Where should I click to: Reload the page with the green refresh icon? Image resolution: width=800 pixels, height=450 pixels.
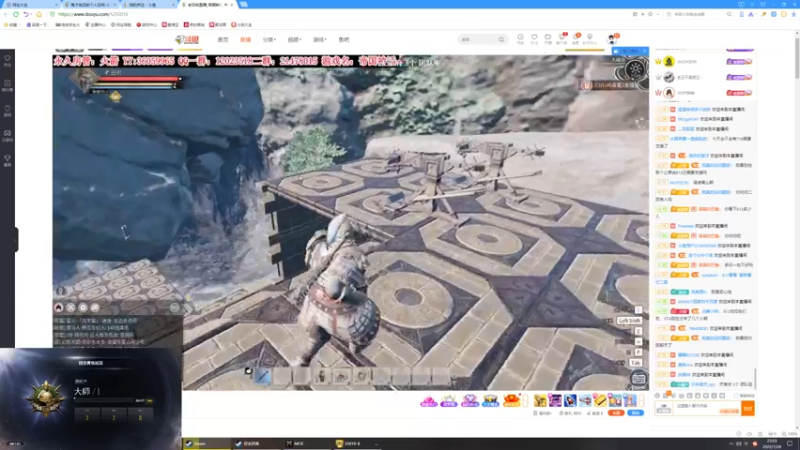click(16, 14)
